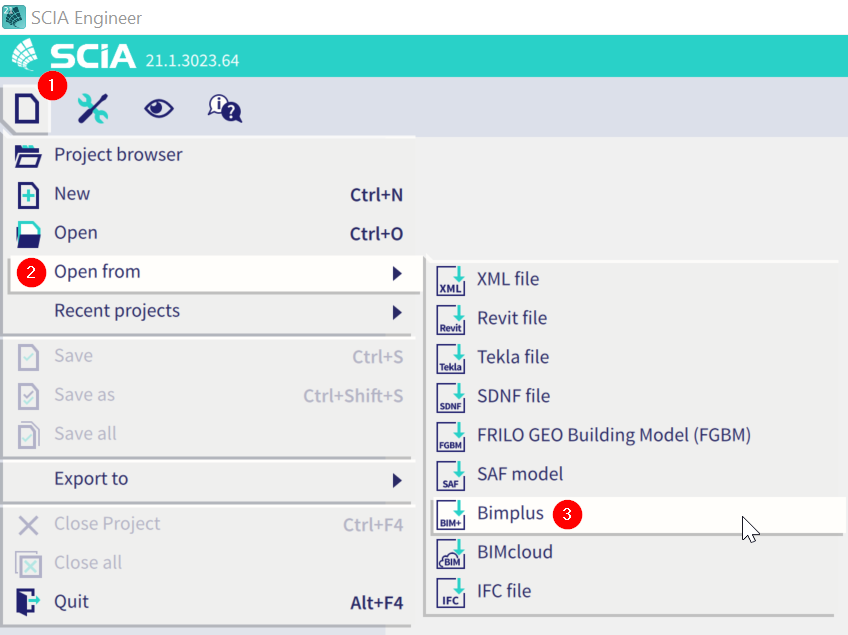Choose Open in the File menu

[x=76, y=233]
